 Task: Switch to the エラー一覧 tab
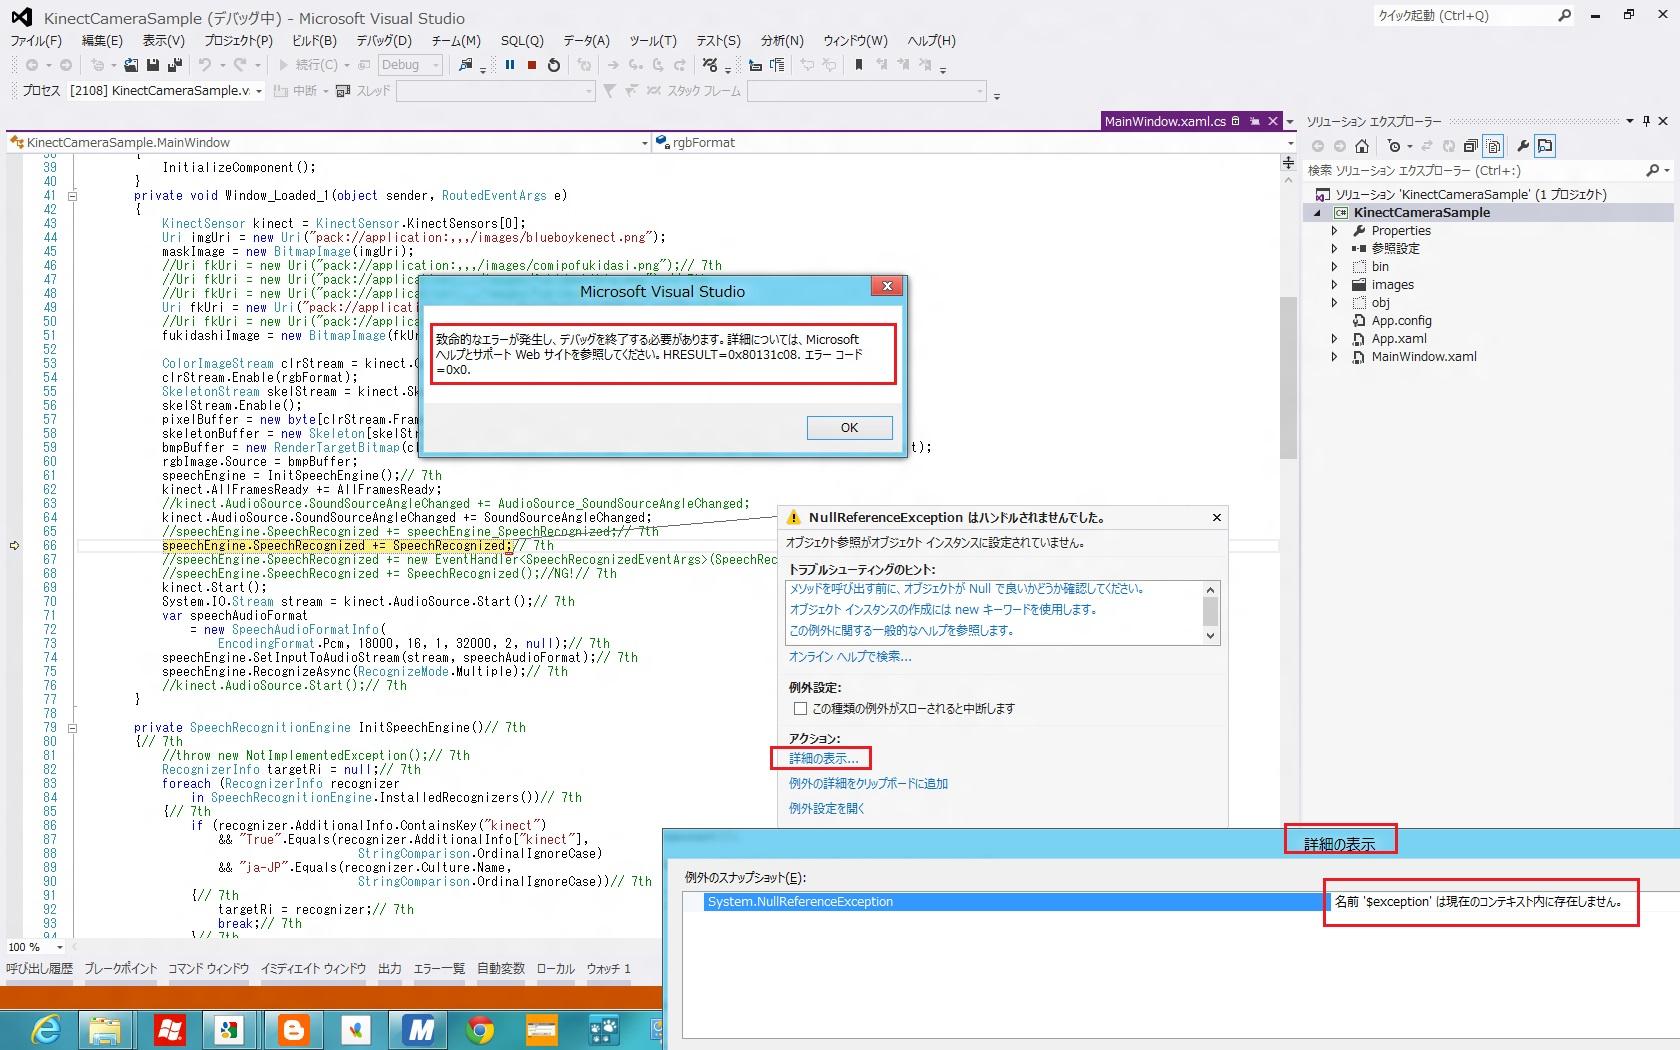pos(439,968)
